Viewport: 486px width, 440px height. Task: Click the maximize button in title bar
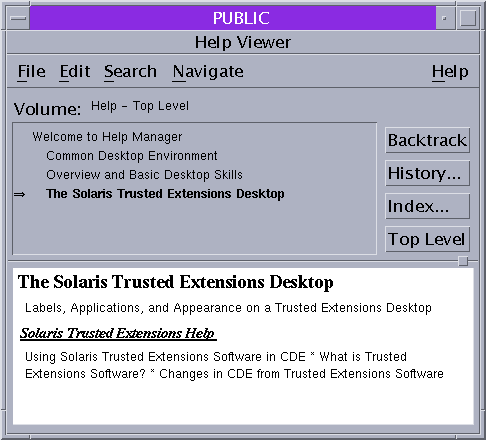point(468,18)
